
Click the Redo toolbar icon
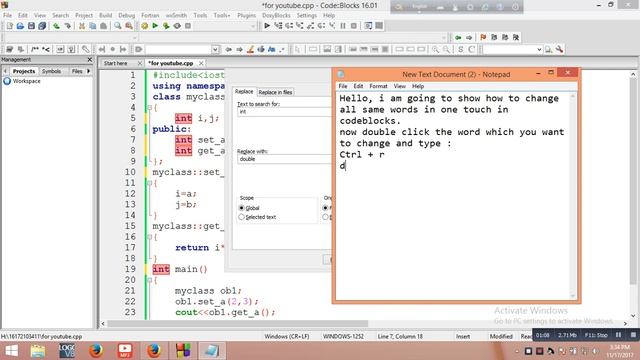coord(67,26)
